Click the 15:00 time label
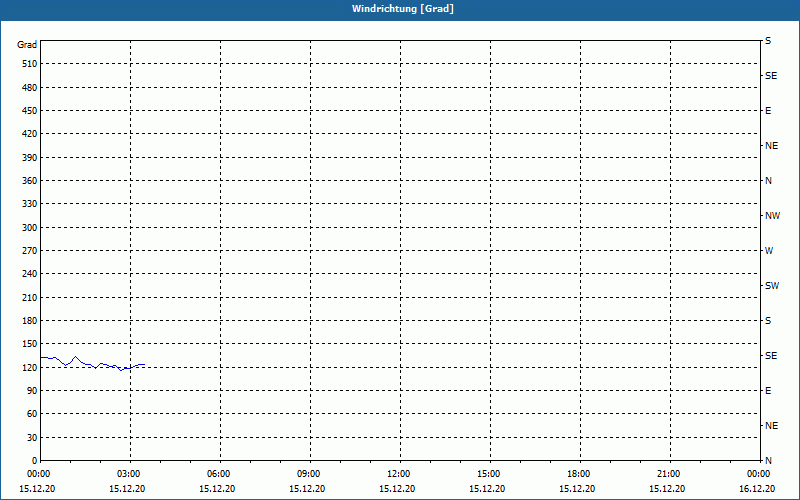 tap(489, 474)
